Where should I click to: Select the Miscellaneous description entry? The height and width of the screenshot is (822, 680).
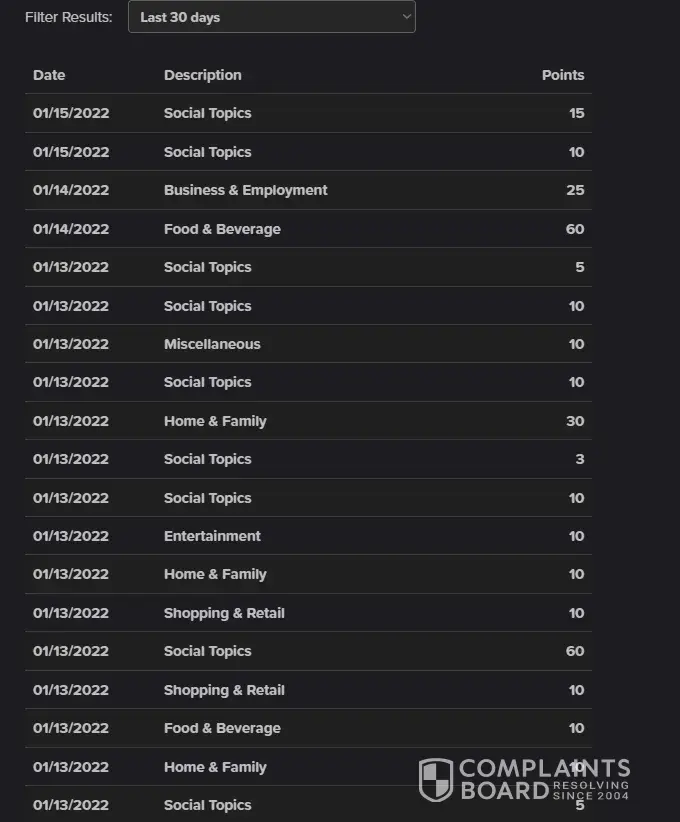212,344
